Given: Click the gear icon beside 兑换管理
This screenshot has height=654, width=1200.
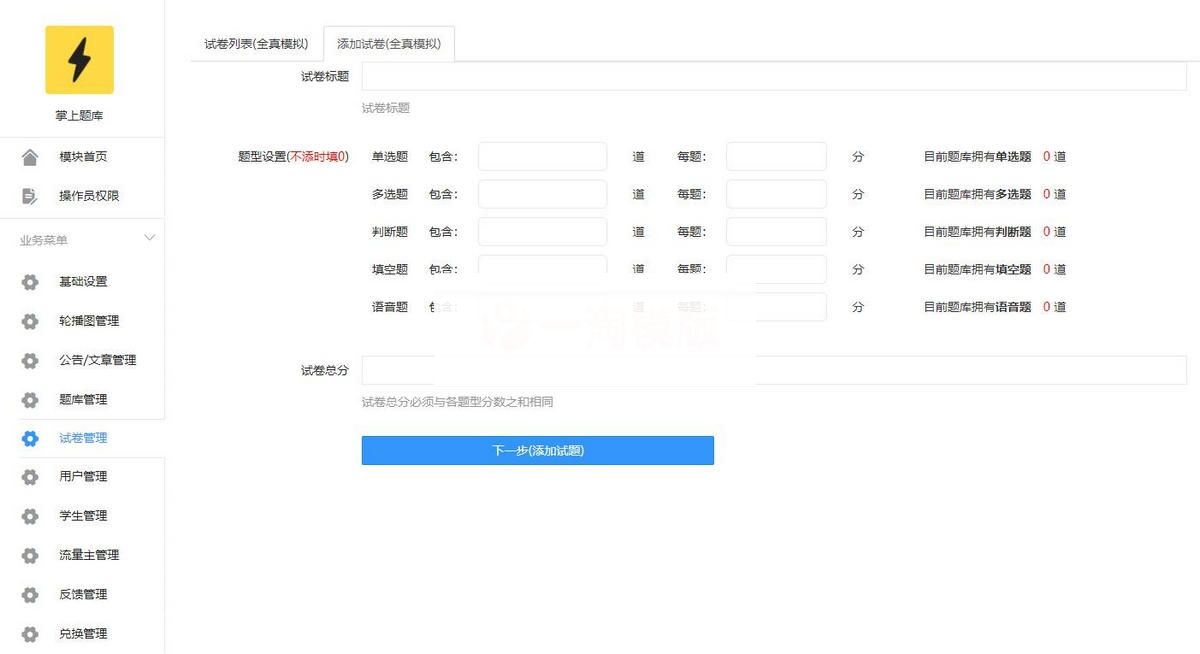Looking at the screenshot, I should 30,633.
